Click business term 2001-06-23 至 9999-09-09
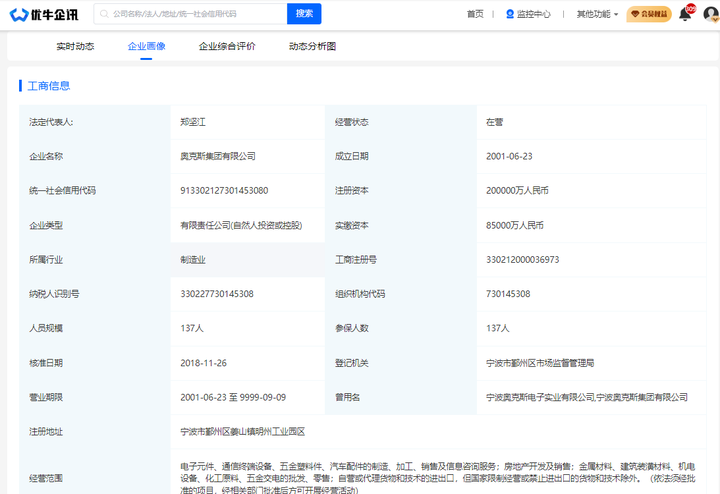The image size is (720, 494). point(233,397)
